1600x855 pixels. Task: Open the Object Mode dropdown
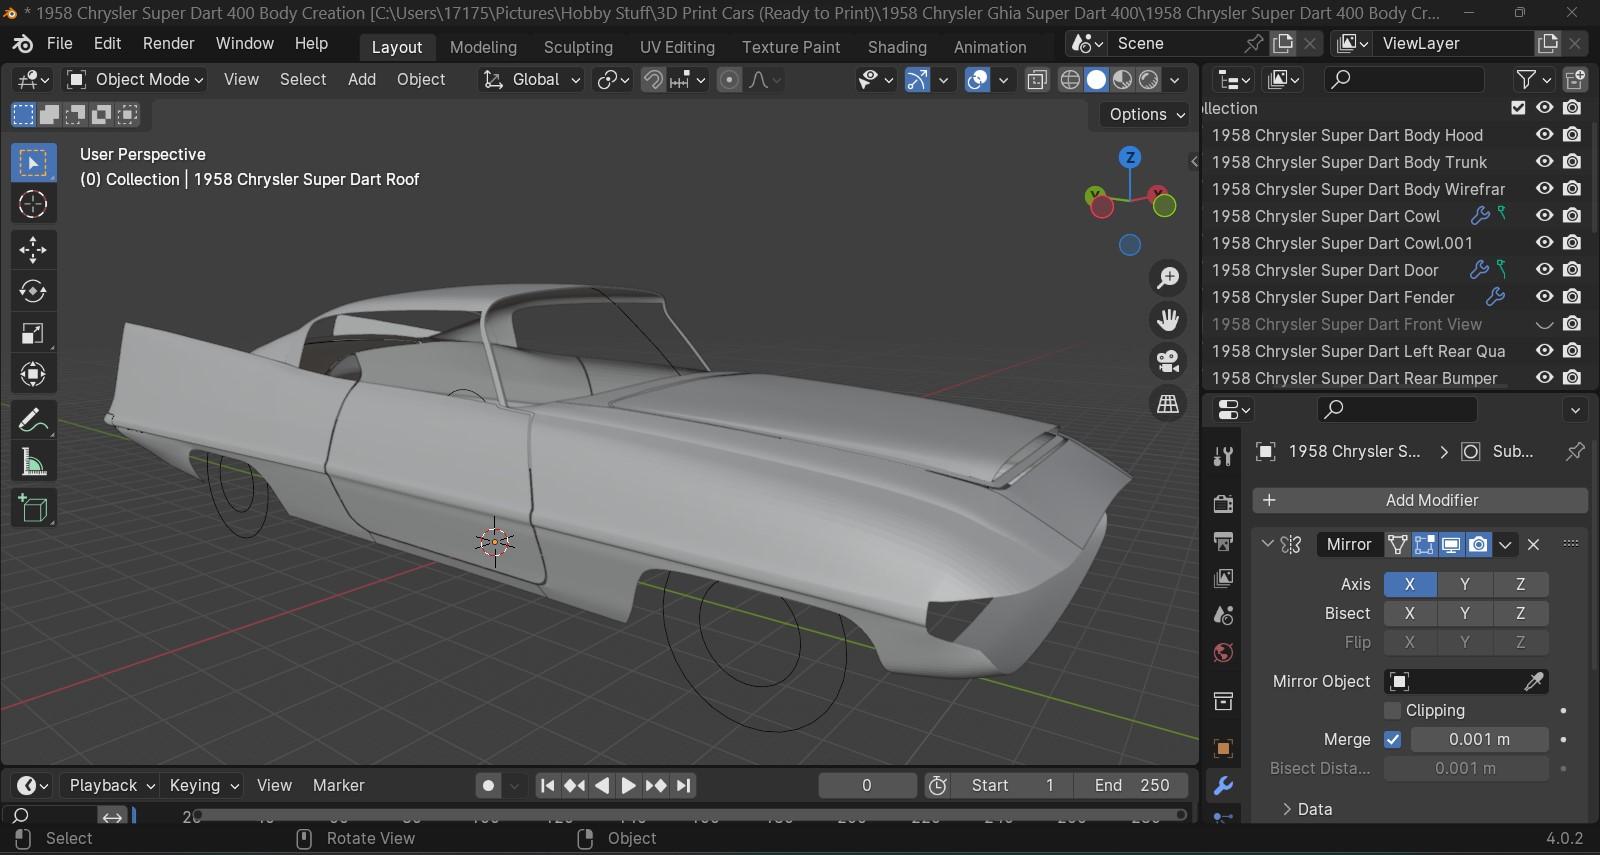pos(135,80)
